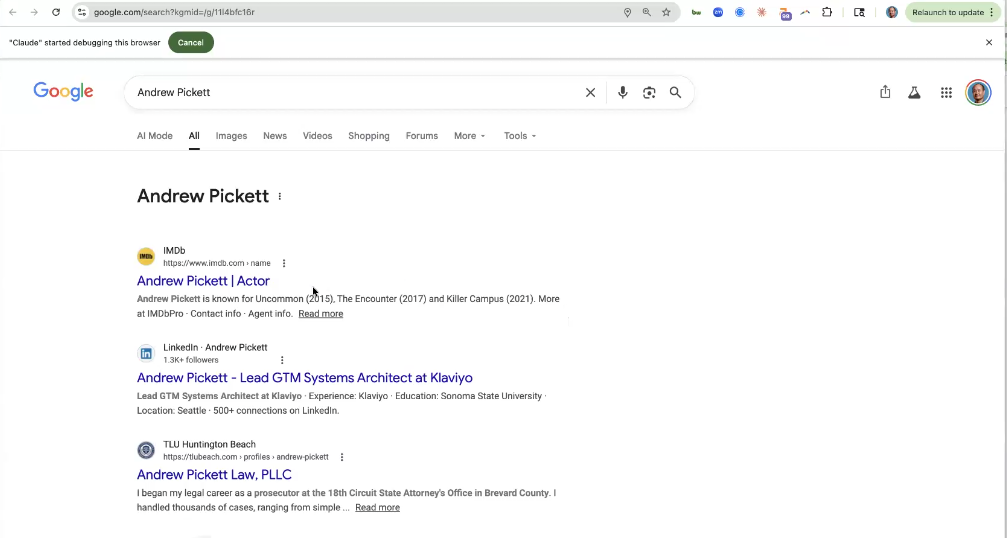The image size is (1007, 538).
Task: Click tlubeach.com profiles URL breadcrumb
Action: click(x=245, y=457)
